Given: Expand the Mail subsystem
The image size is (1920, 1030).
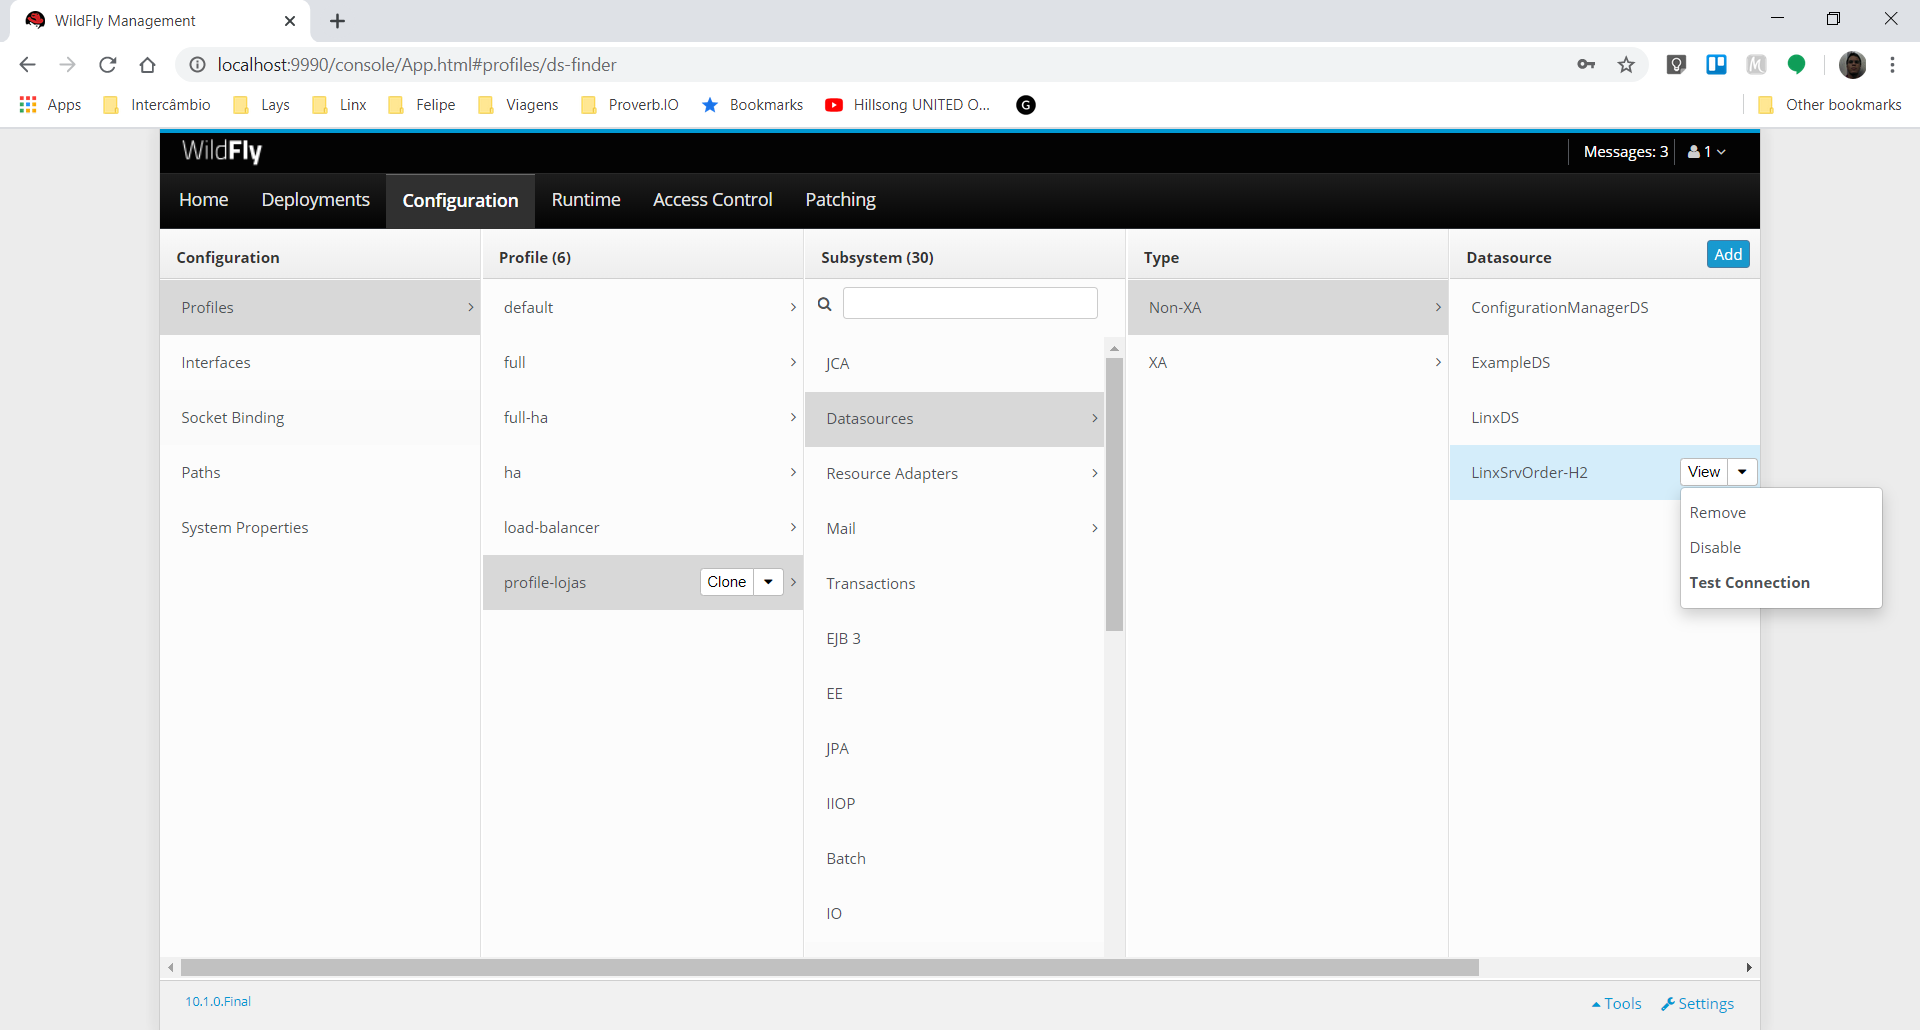Looking at the screenshot, I should click(x=1095, y=529).
